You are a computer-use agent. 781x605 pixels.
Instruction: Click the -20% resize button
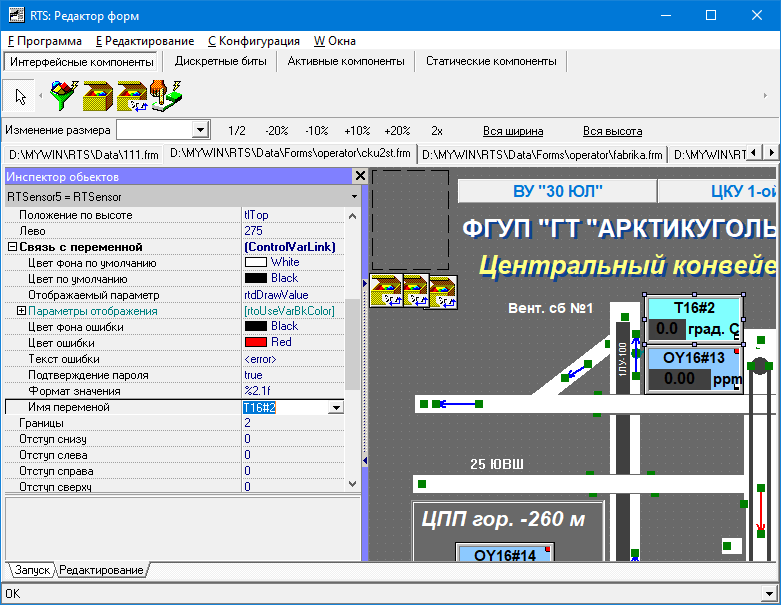pos(276,131)
